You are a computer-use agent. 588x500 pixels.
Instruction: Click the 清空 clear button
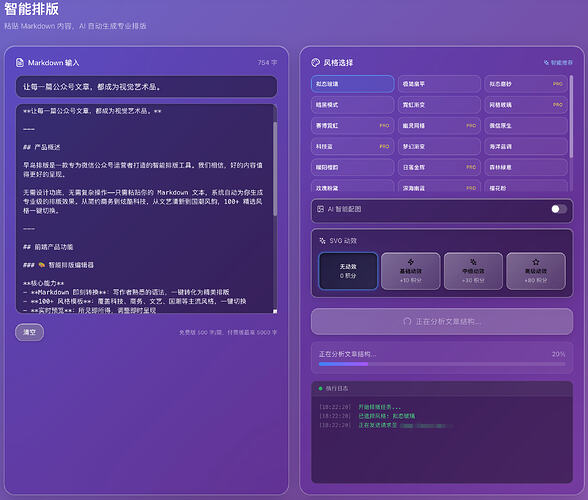pos(30,332)
